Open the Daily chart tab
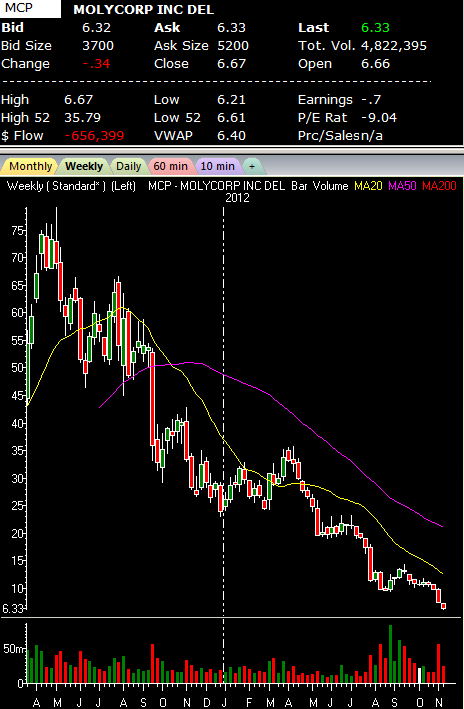 click(x=128, y=166)
